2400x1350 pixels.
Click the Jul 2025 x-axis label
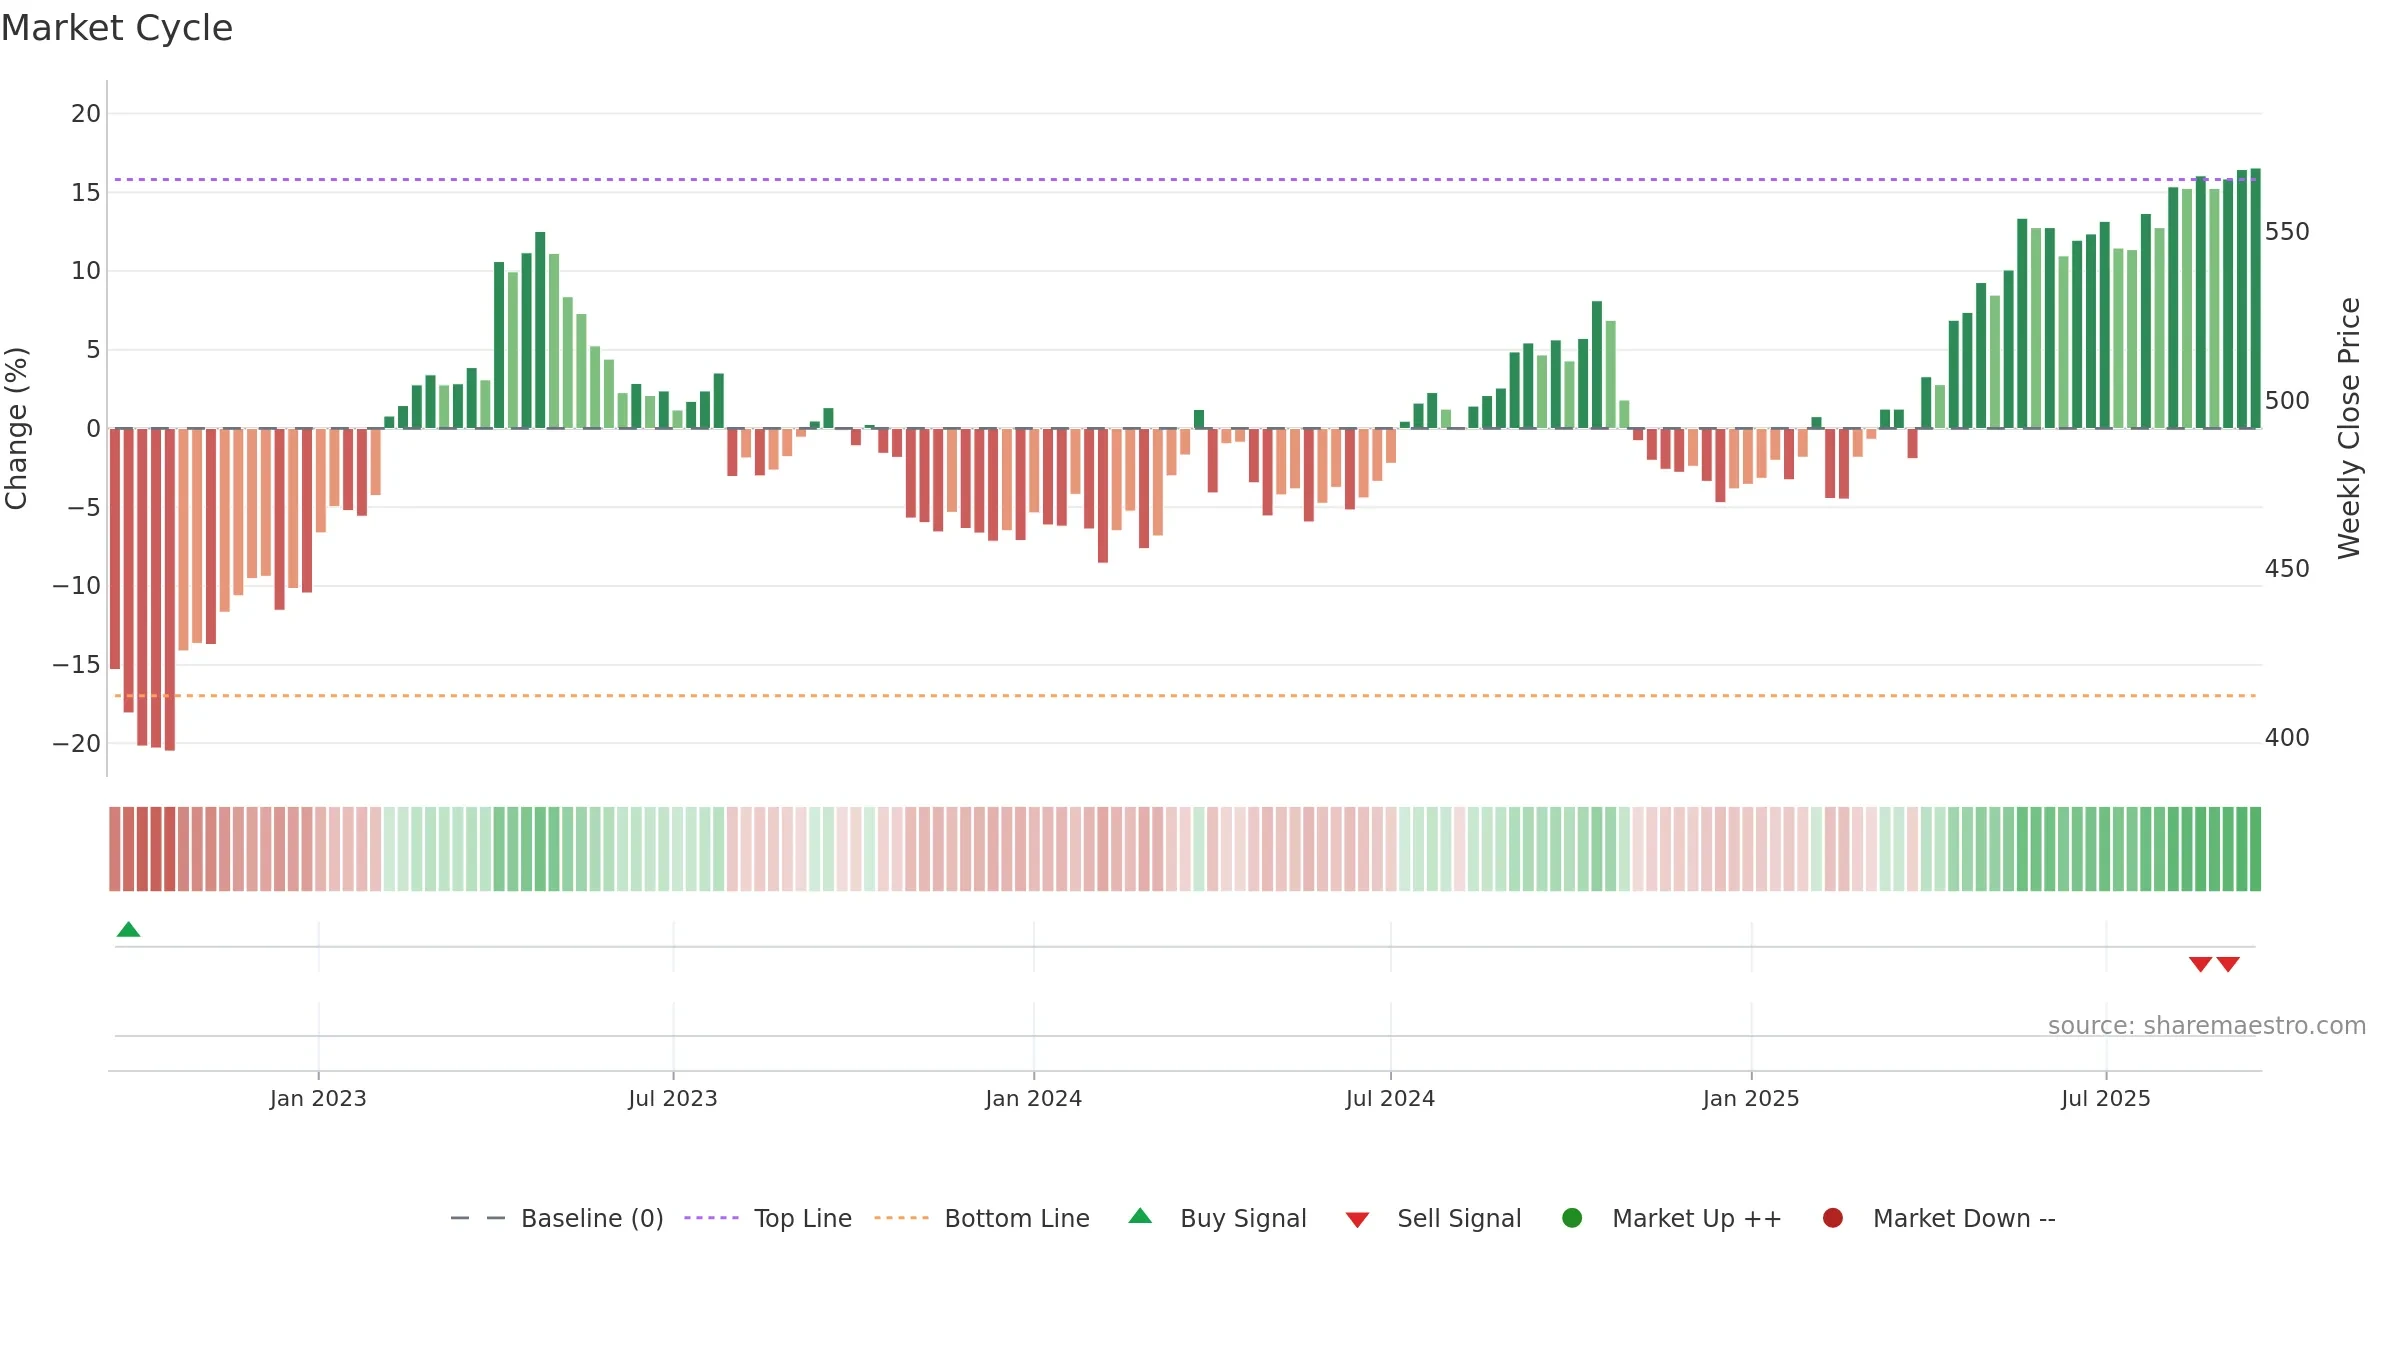(2106, 1098)
